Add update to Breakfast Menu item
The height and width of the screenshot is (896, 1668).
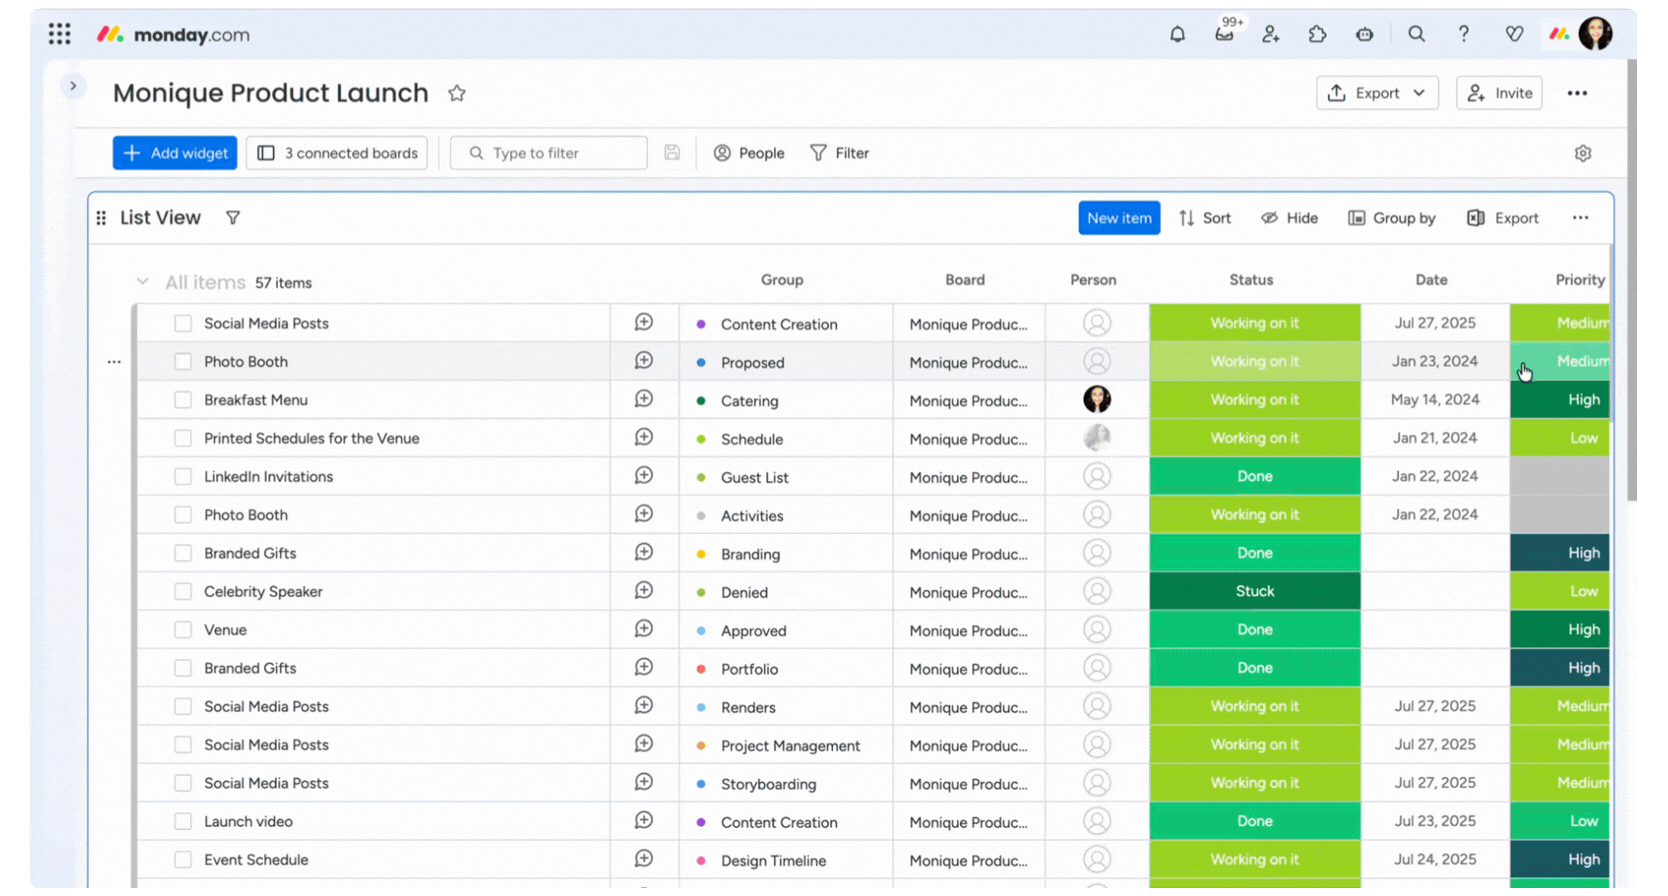[644, 399]
